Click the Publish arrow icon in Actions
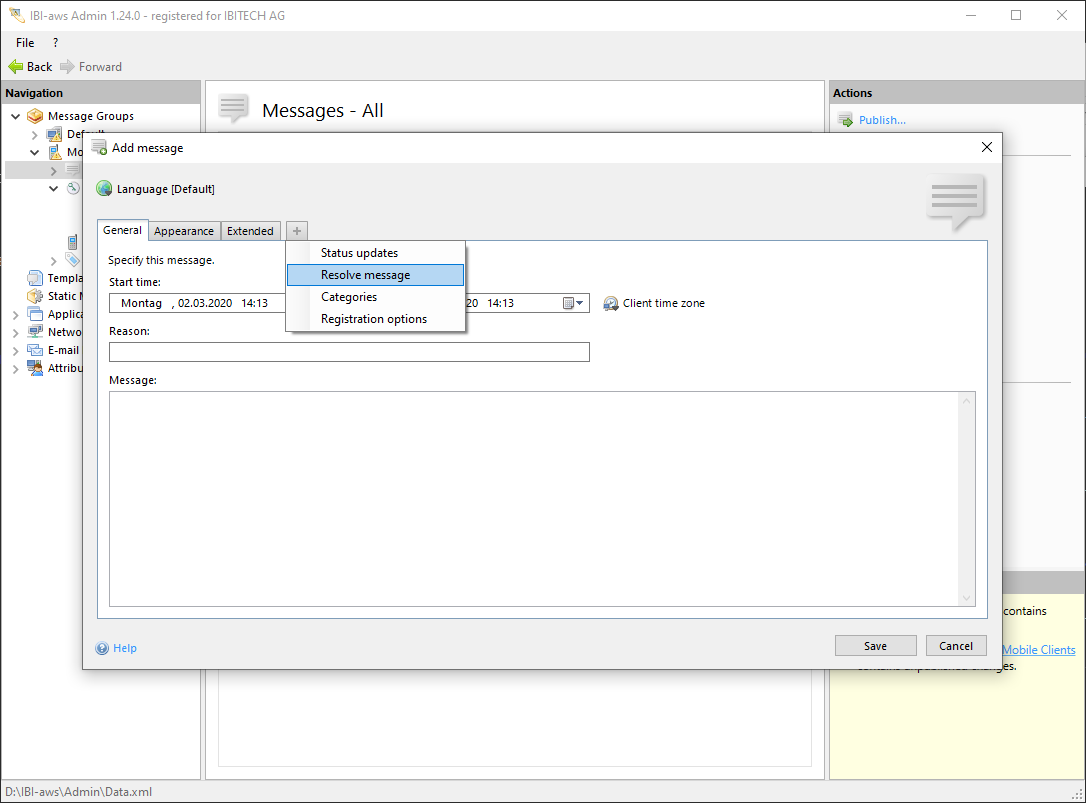1086x803 pixels. click(x=845, y=120)
